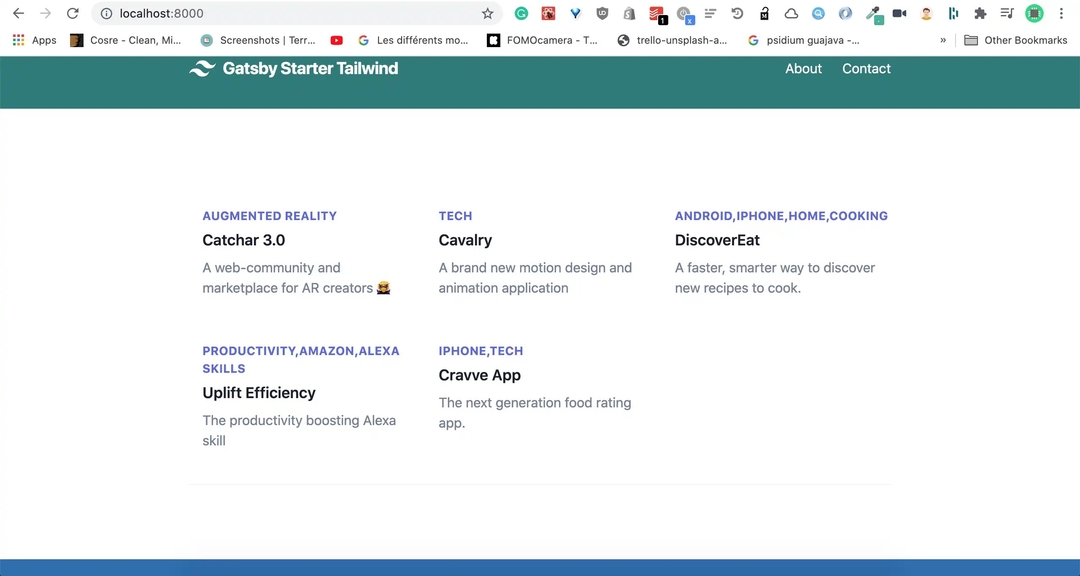The image size is (1080, 576).
Task: Click the AUGMENTED REALITY category label
Action: pos(269,216)
